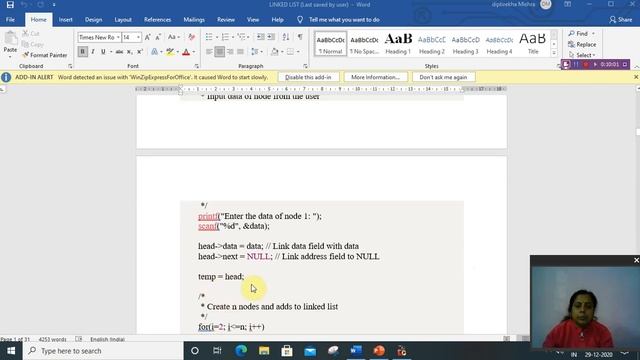
Task: Shrink font size icon
Action: pyautogui.click(x=158, y=37)
